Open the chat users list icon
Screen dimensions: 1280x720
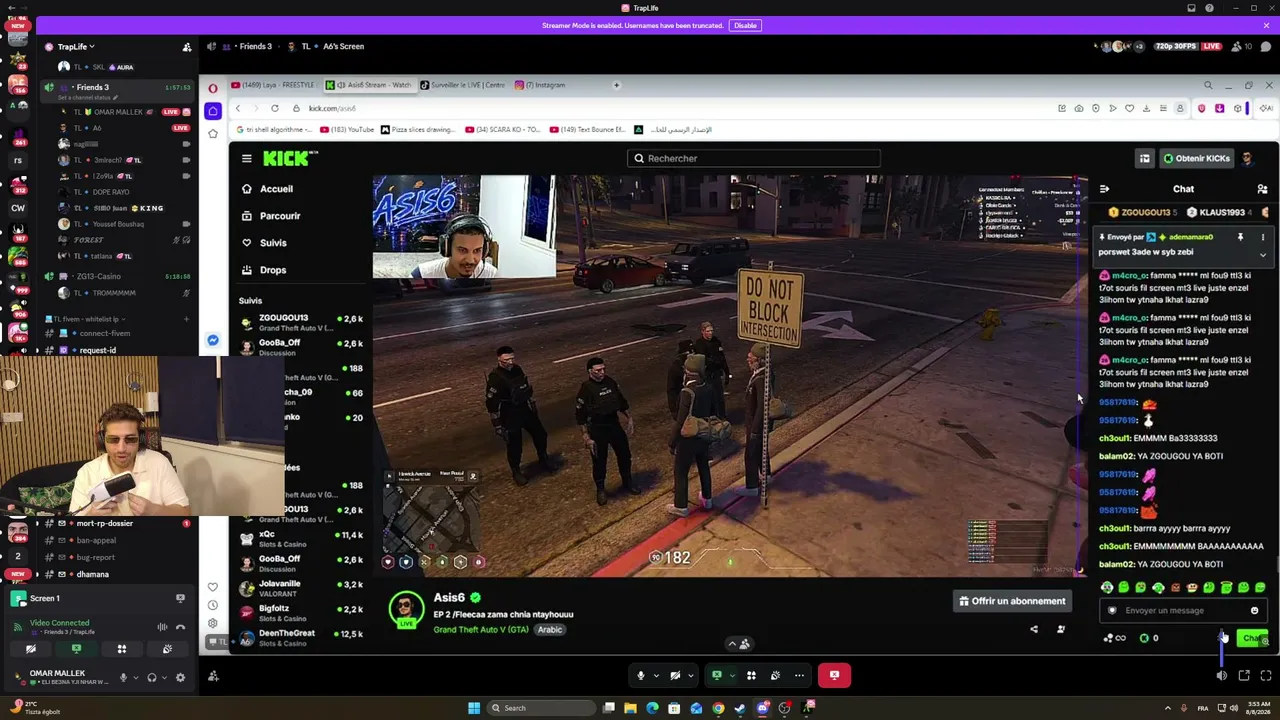(1262, 189)
